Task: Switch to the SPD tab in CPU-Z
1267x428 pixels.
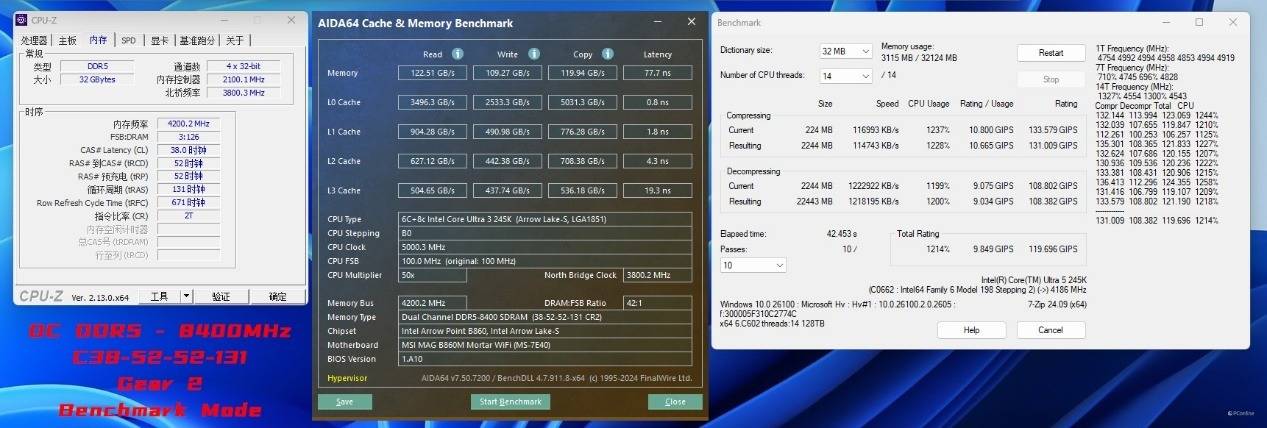Action: (128, 41)
